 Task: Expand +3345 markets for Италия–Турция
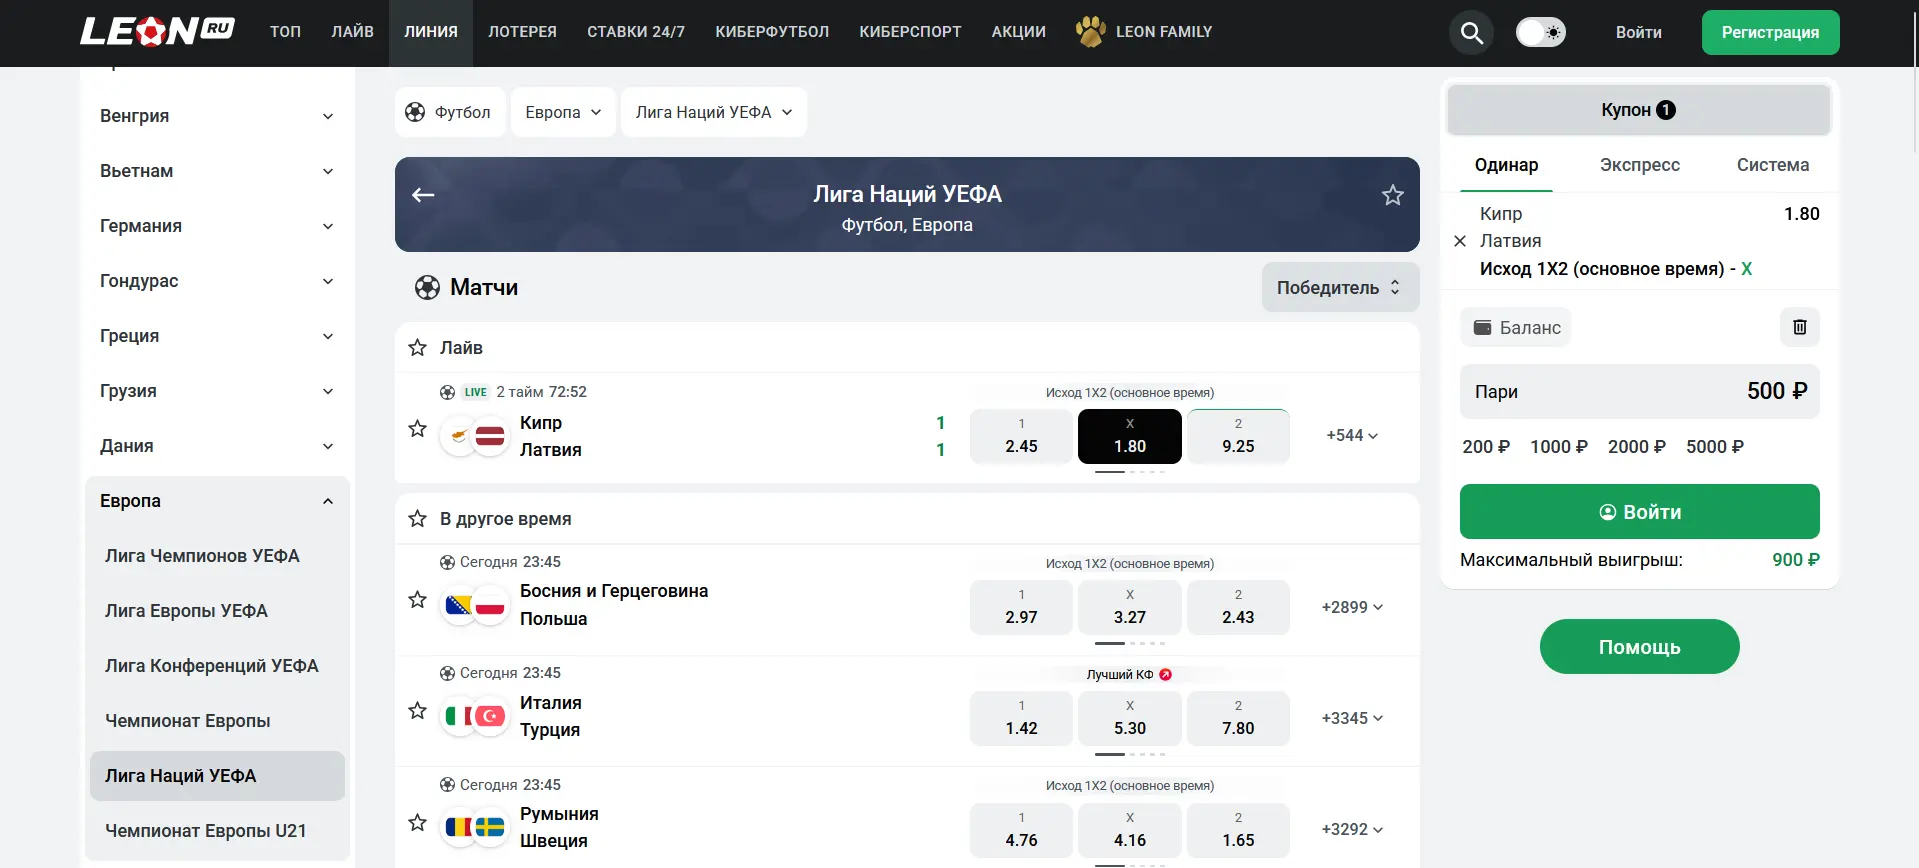click(1352, 718)
